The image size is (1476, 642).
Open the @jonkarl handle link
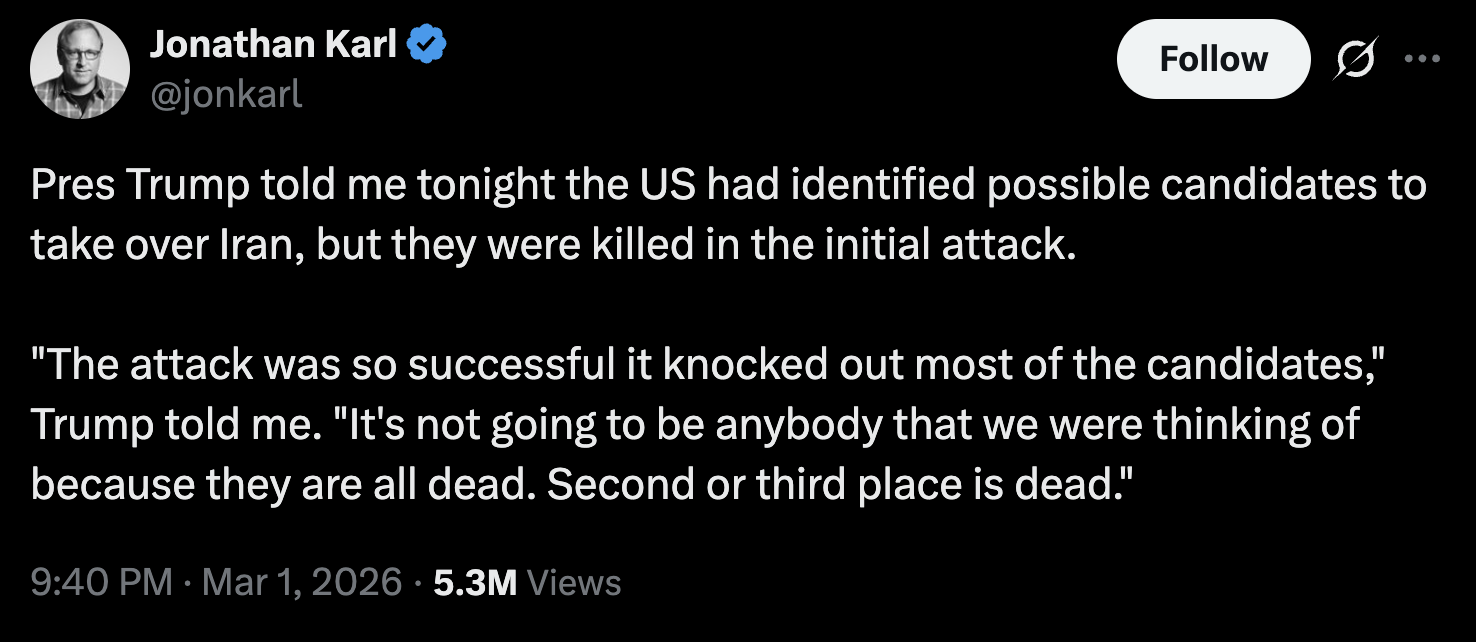point(226,94)
